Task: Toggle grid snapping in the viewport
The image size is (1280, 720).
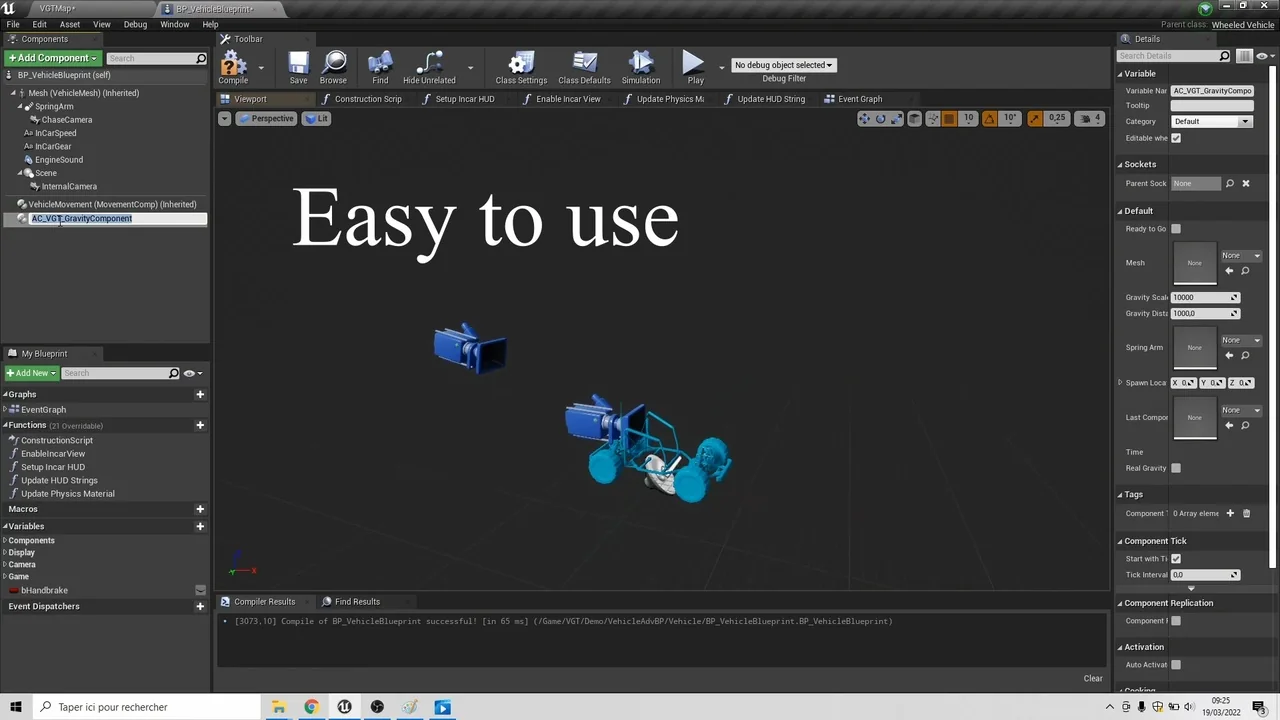Action: click(x=948, y=118)
